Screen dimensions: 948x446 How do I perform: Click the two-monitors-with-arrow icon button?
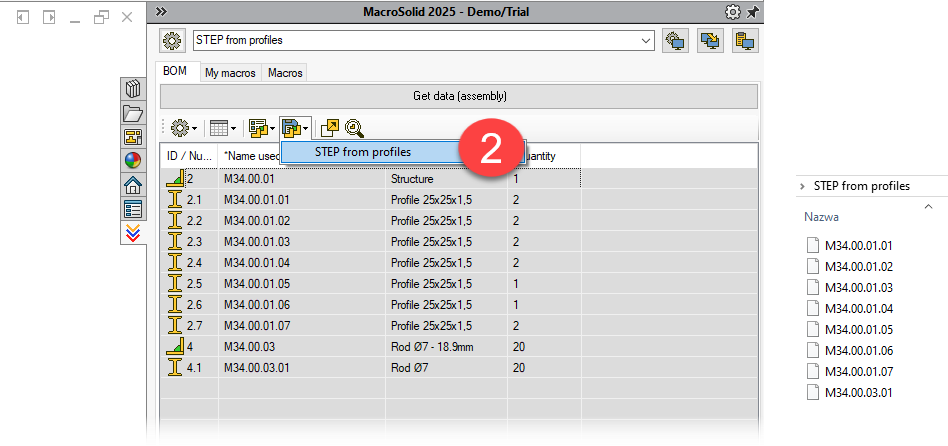[710, 40]
